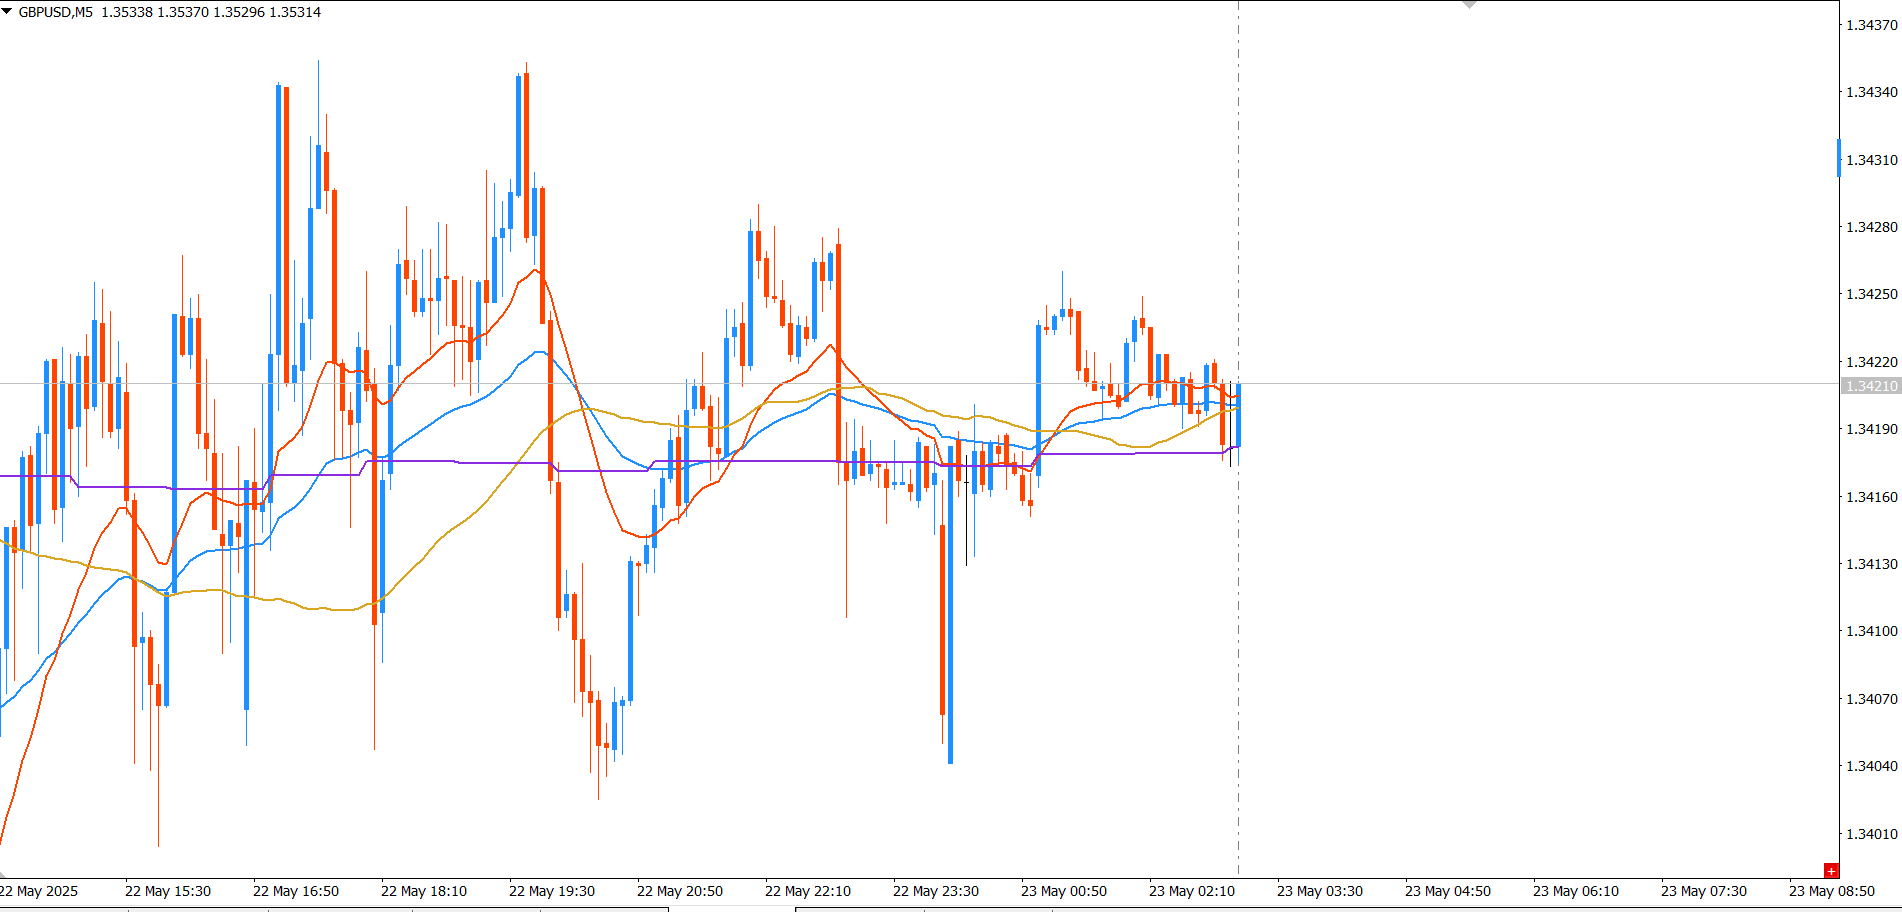The image size is (1902, 912).
Task: Click the 1.34160 price scale label
Action: (x=1871, y=497)
